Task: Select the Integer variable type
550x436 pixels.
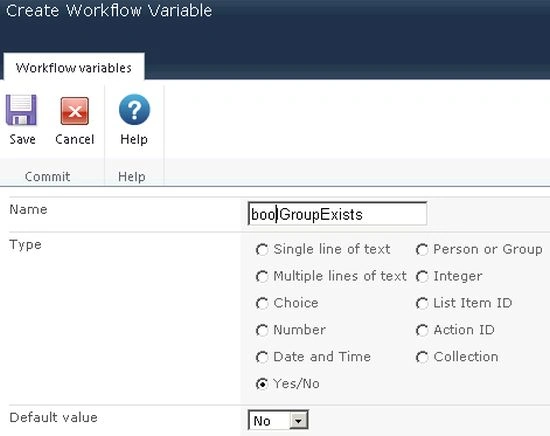Action: 422,276
